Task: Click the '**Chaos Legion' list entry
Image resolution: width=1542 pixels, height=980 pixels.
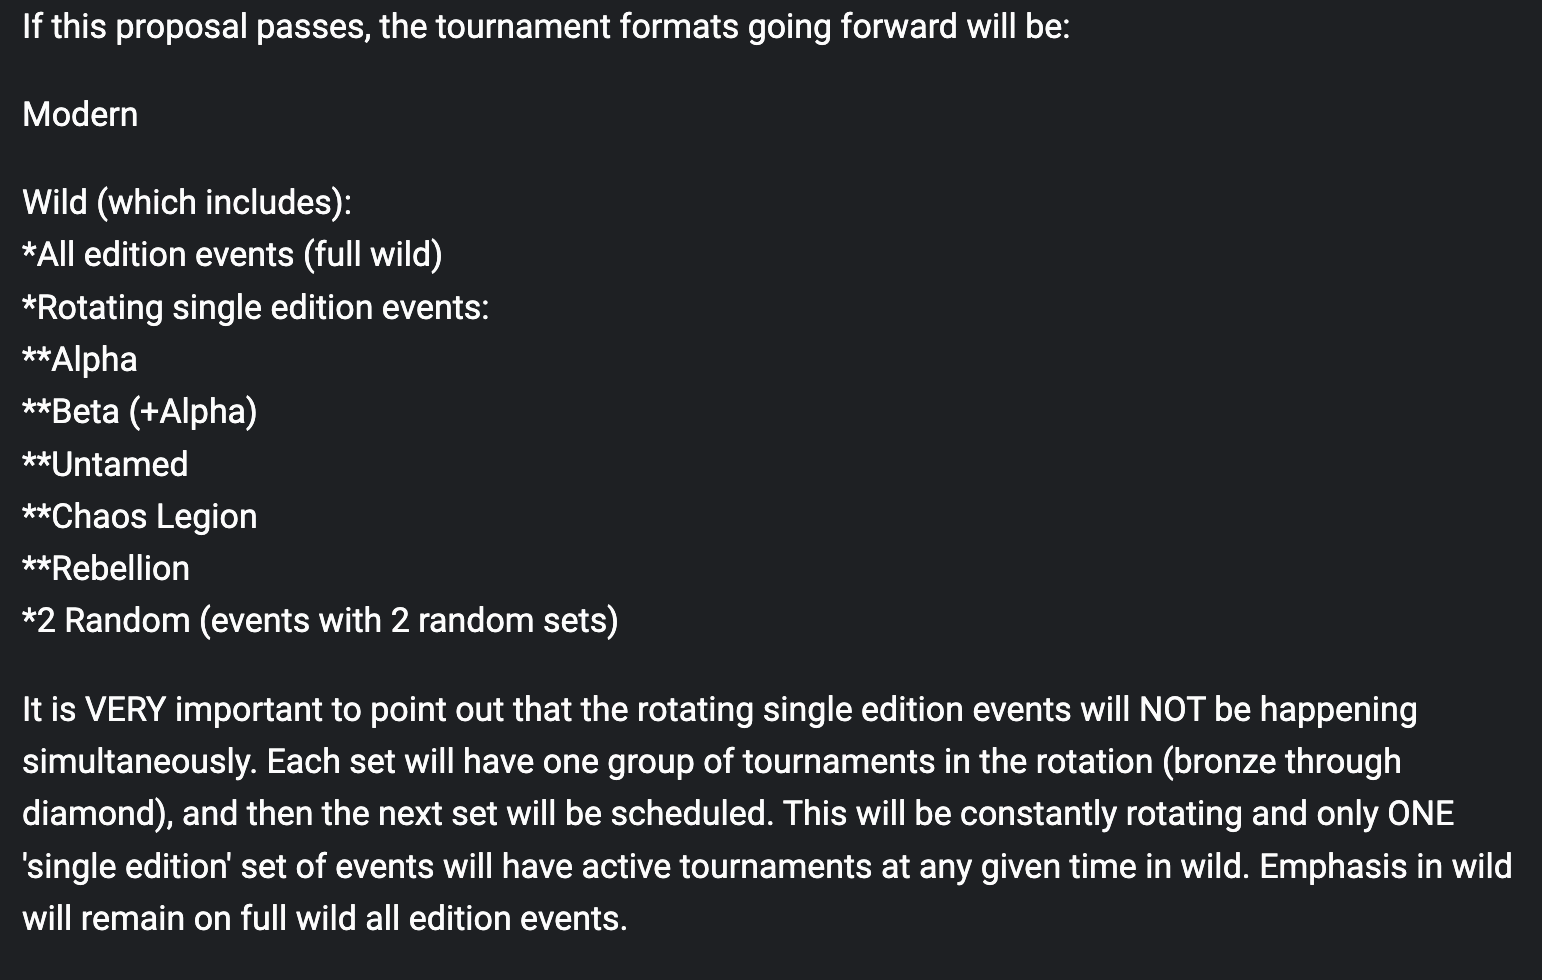Action: [x=140, y=516]
